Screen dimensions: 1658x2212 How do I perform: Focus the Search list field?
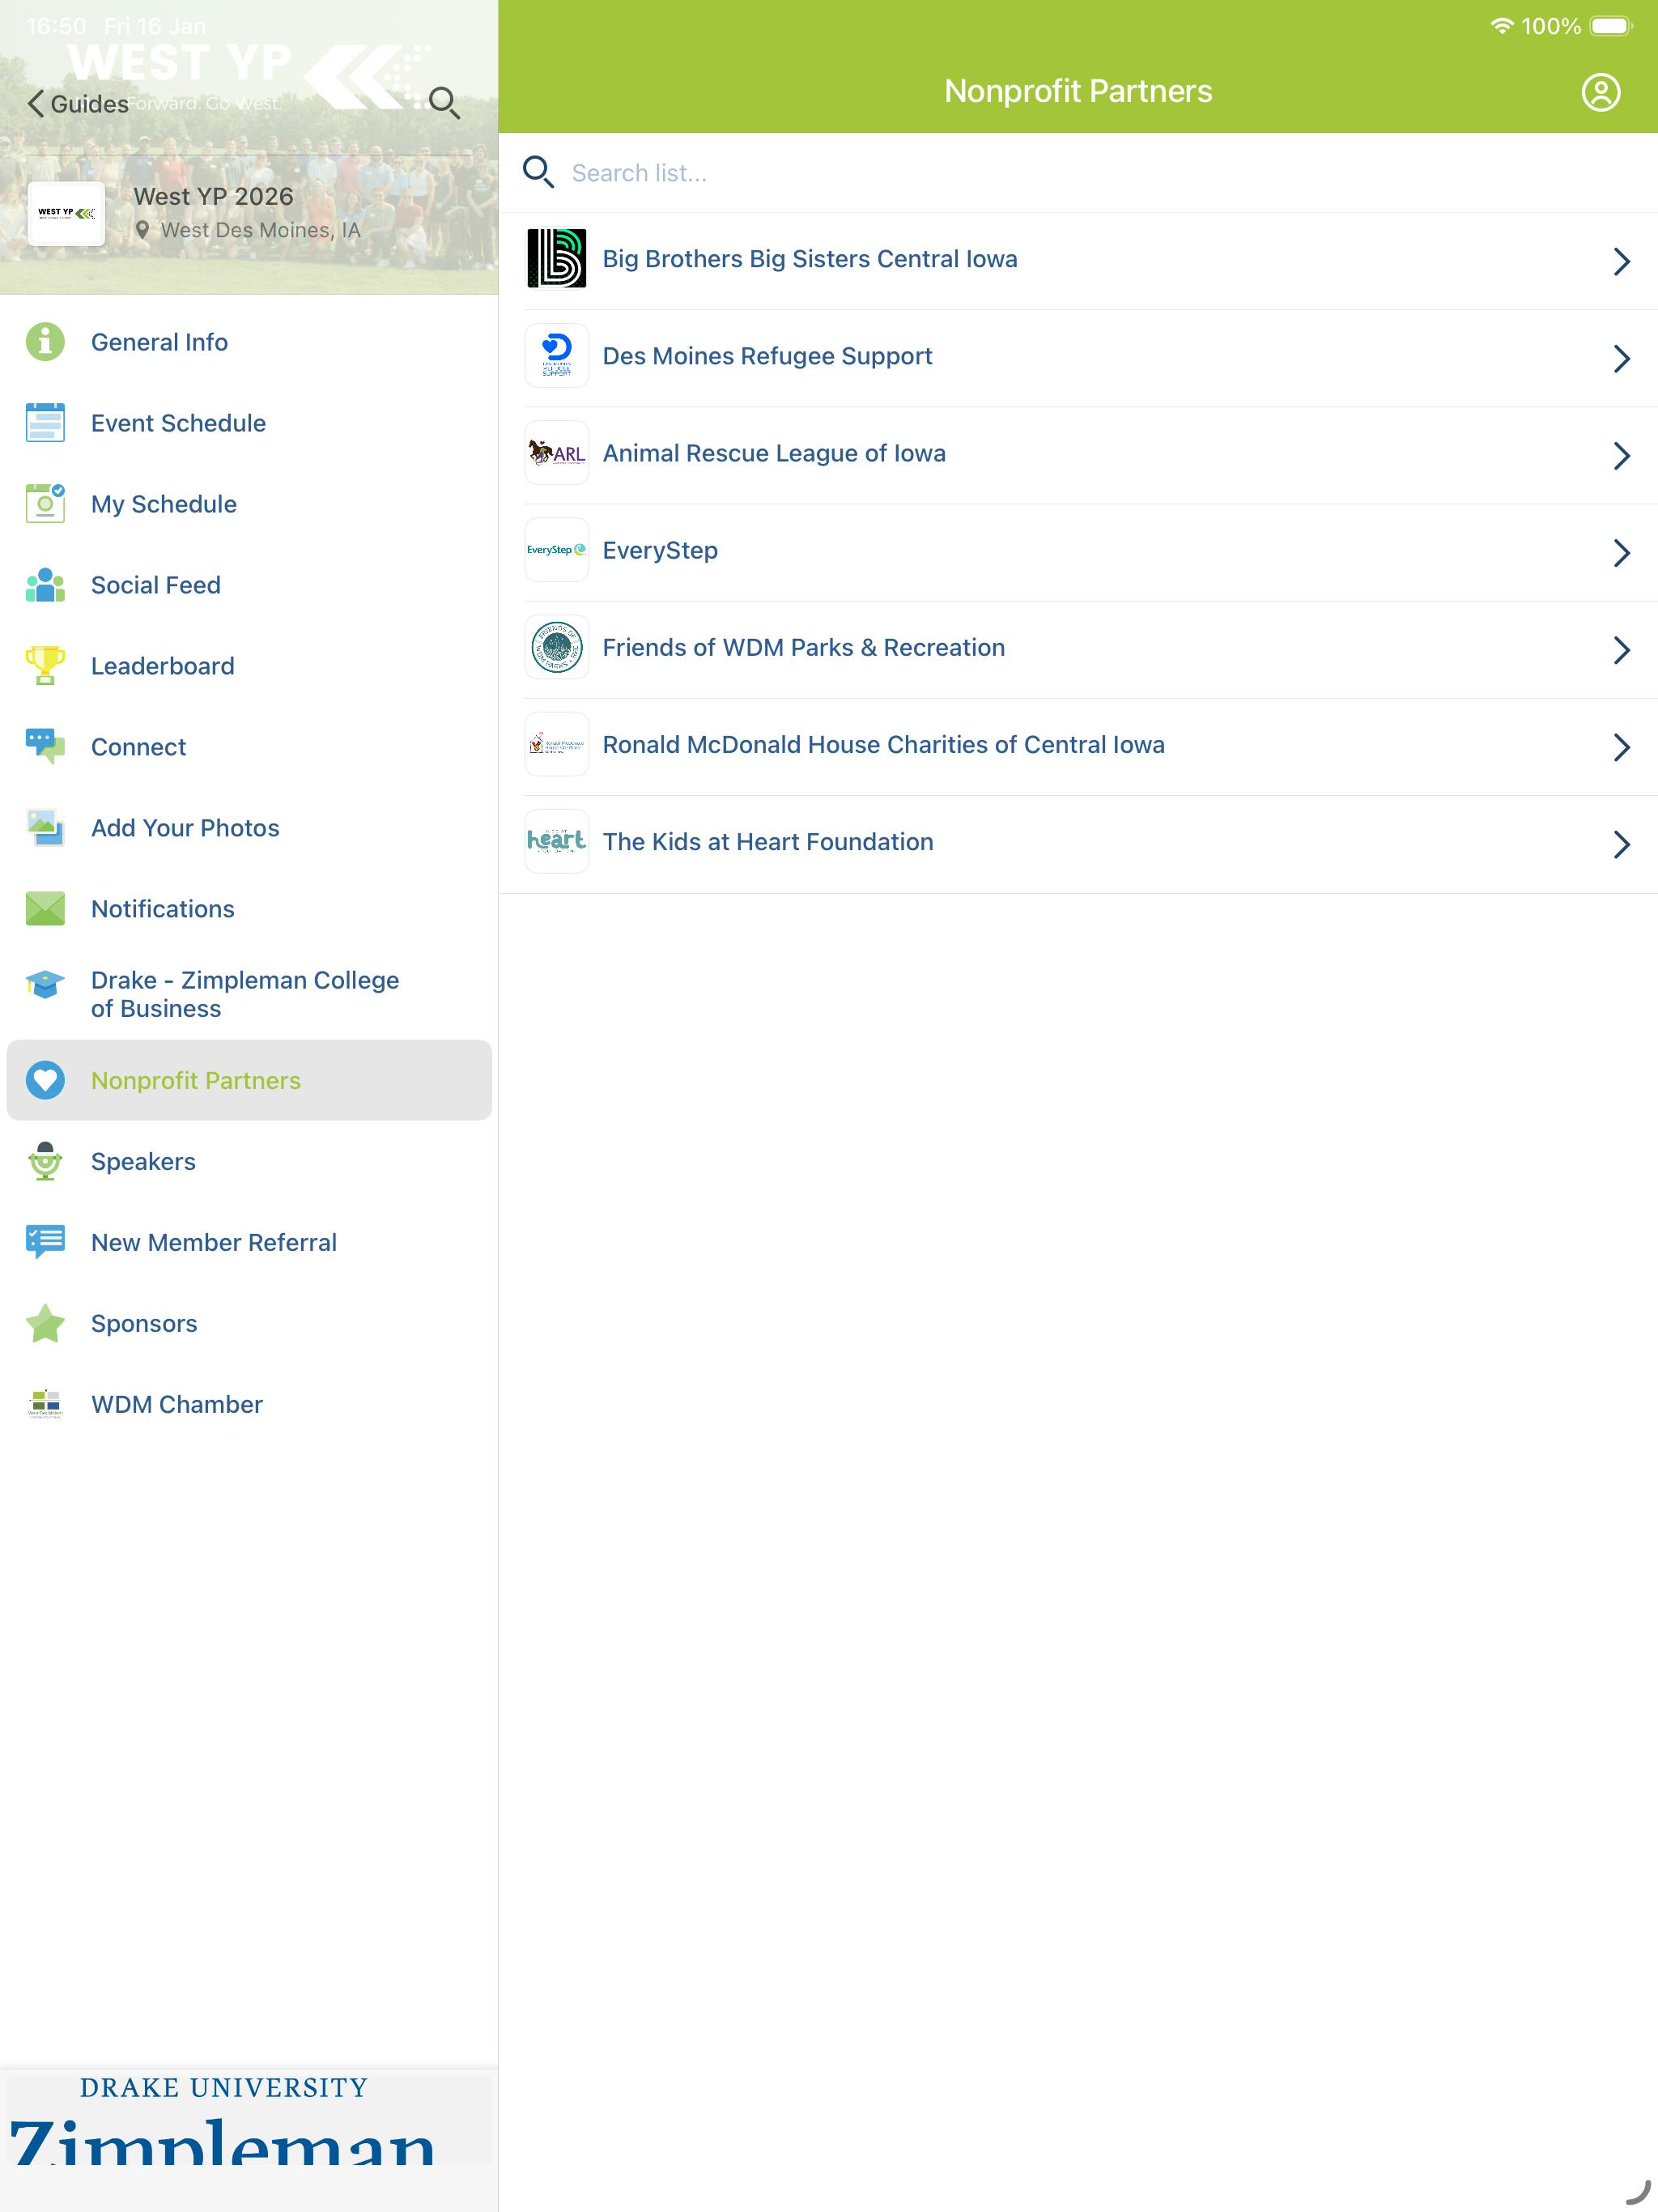1078,173
